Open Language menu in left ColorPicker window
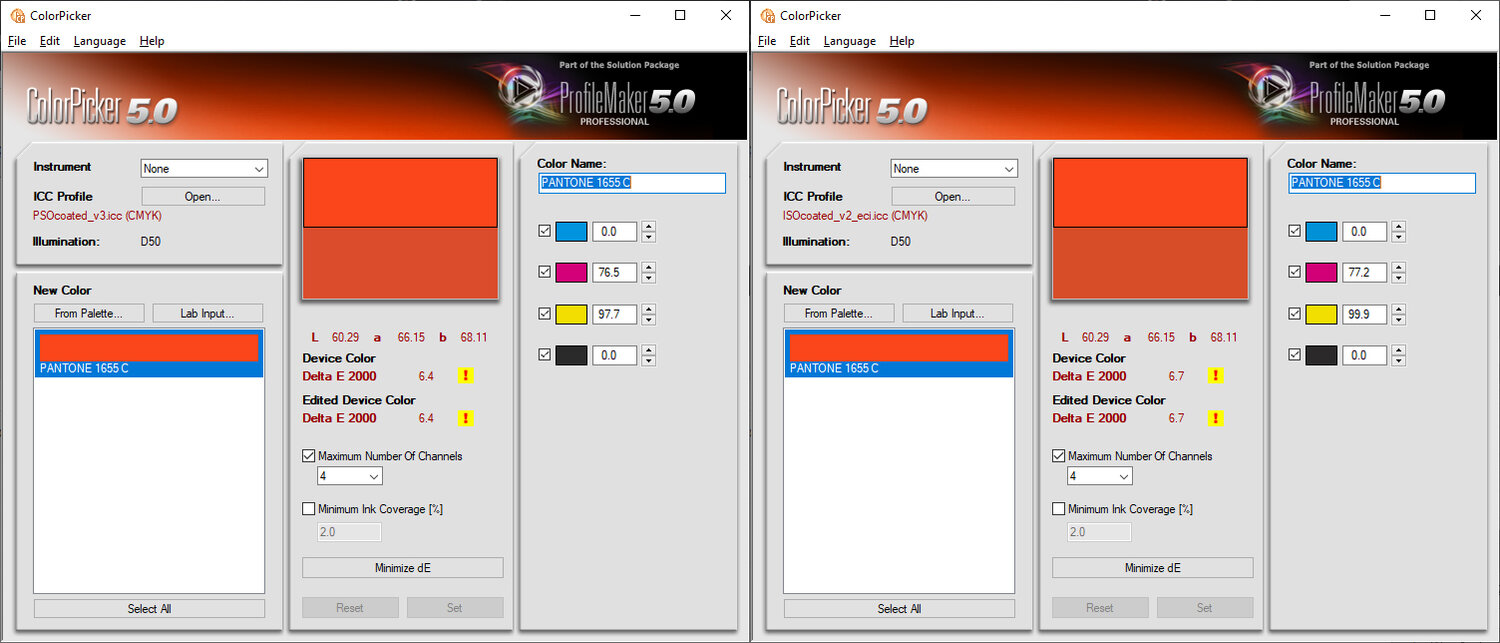 100,41
